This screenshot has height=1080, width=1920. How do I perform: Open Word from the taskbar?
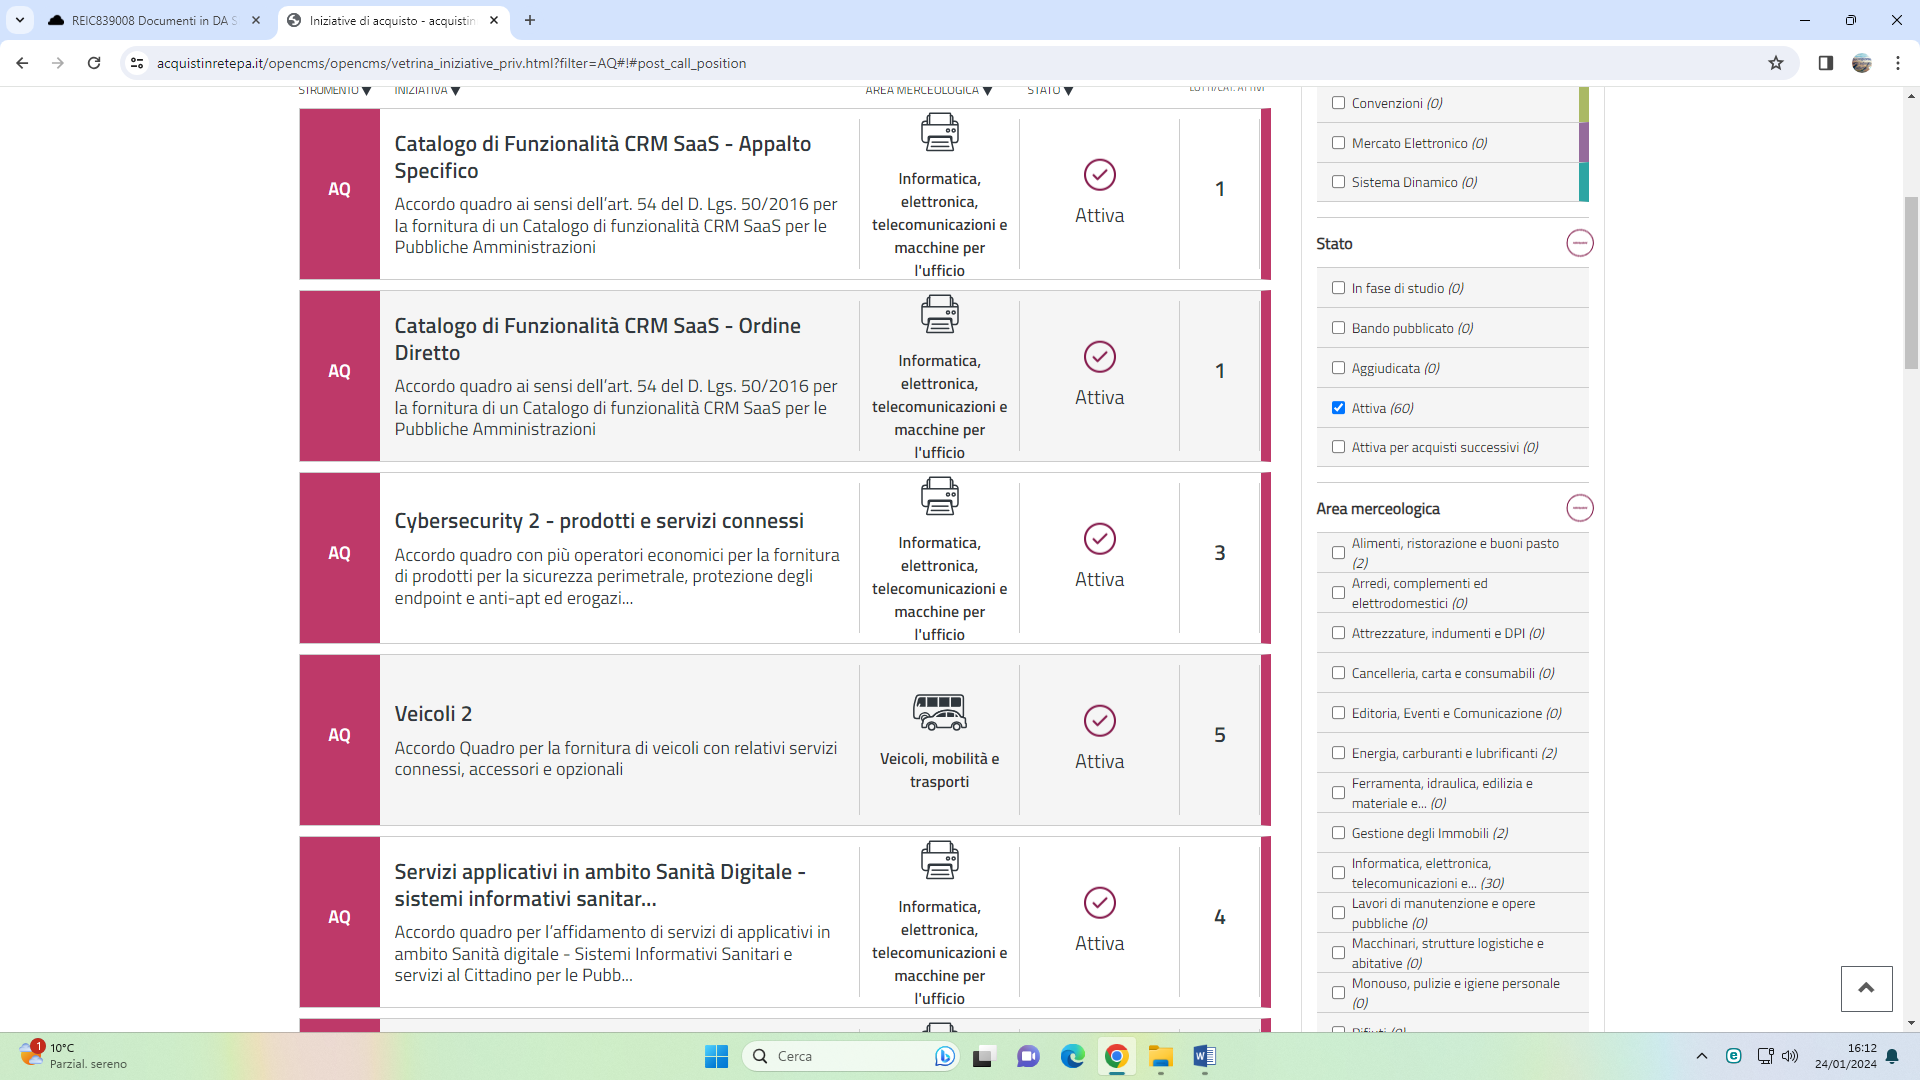pyautogui.click(x=1204, y=1056)
